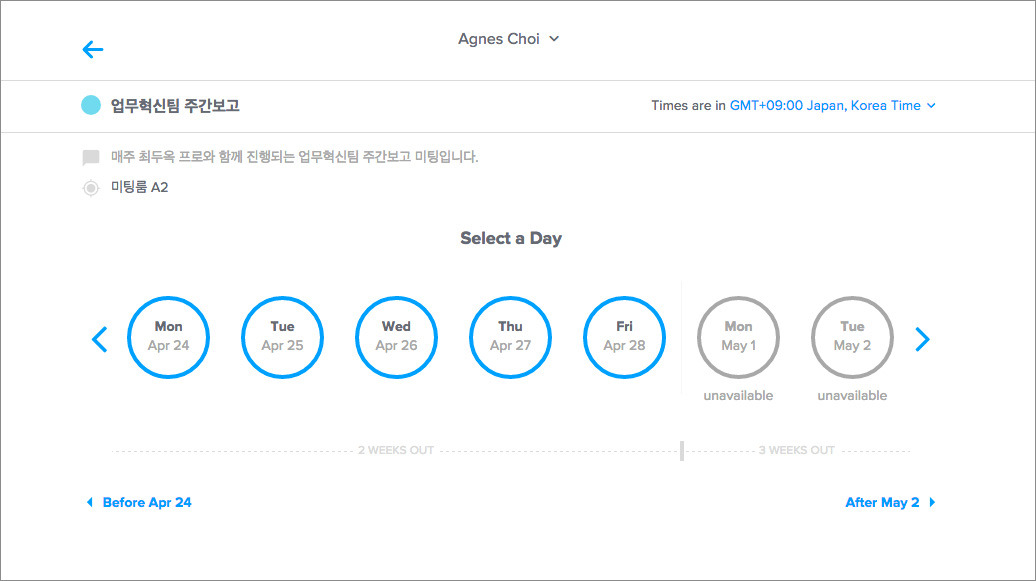Open the After May 2 link
1036x581 pixels.
pos(882,502)
